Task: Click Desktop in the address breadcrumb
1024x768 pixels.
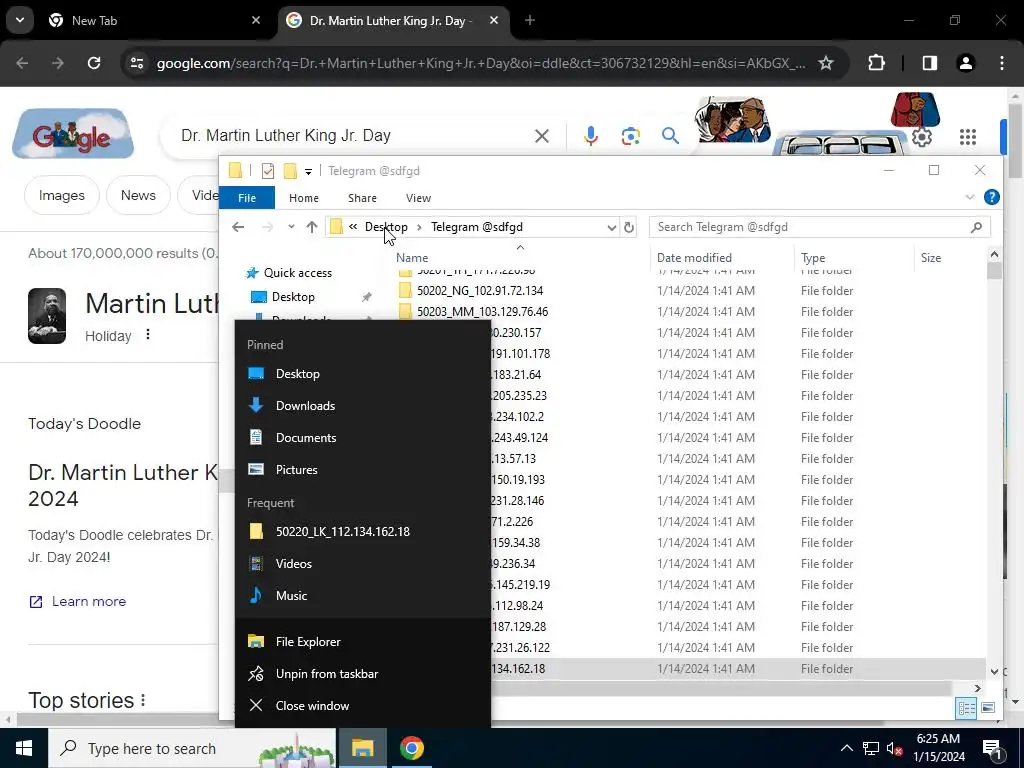Action: (x=386, y=227)
